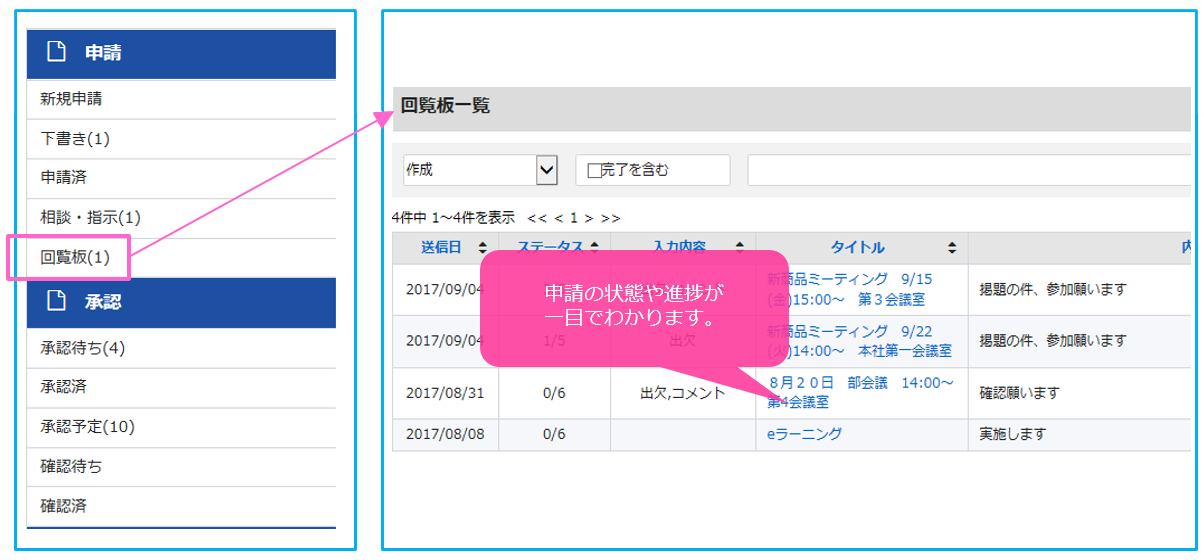The width and height of the screenshot is (1204, 560).
Task: Select 回覧板(1) in the sidebar
Action: pos(181,258)
